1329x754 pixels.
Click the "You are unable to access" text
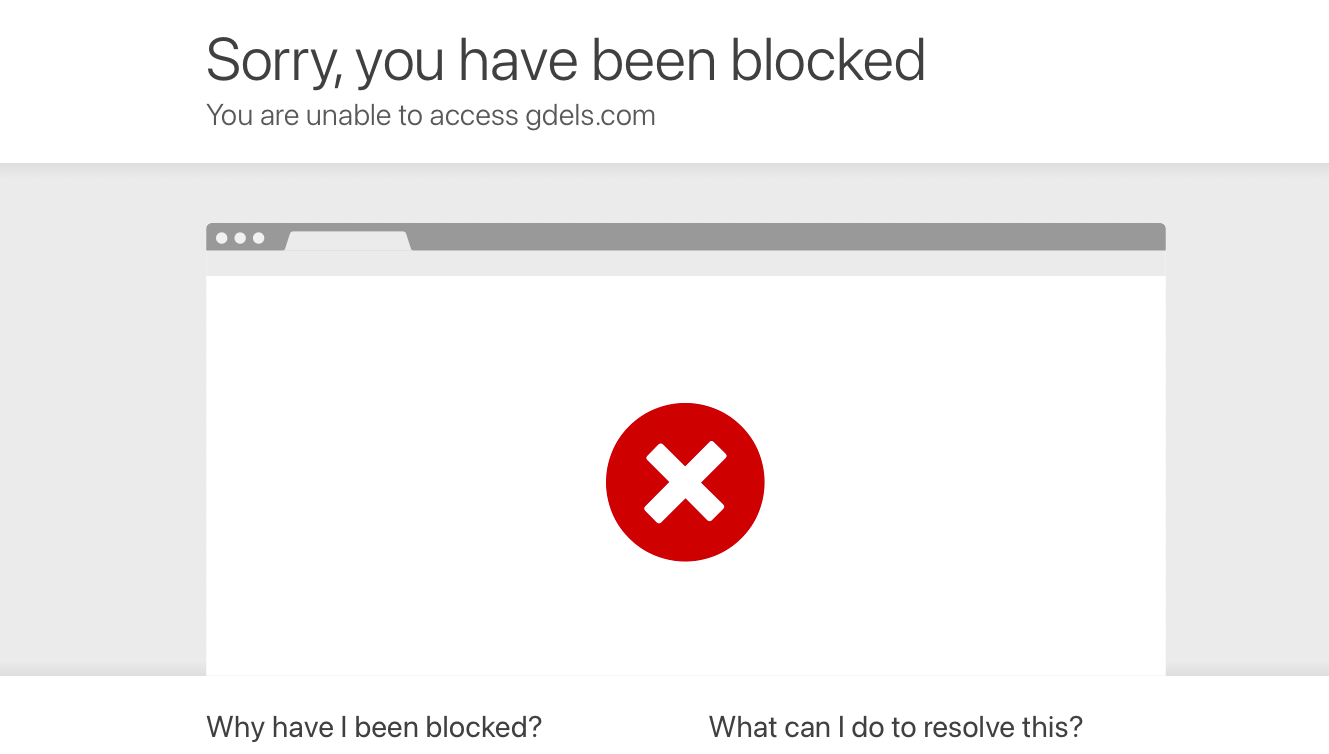pos(363,116)
